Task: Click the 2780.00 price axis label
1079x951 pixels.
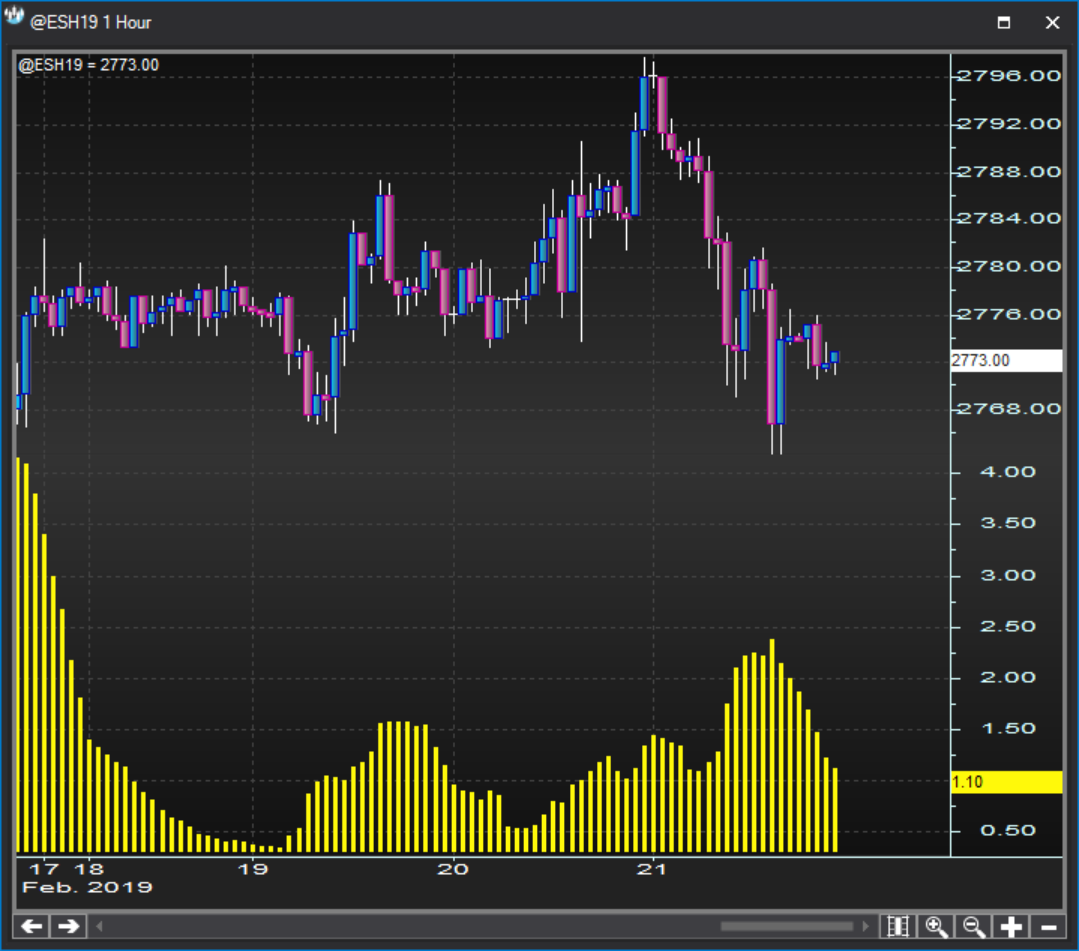Action: click(1009, 266)
